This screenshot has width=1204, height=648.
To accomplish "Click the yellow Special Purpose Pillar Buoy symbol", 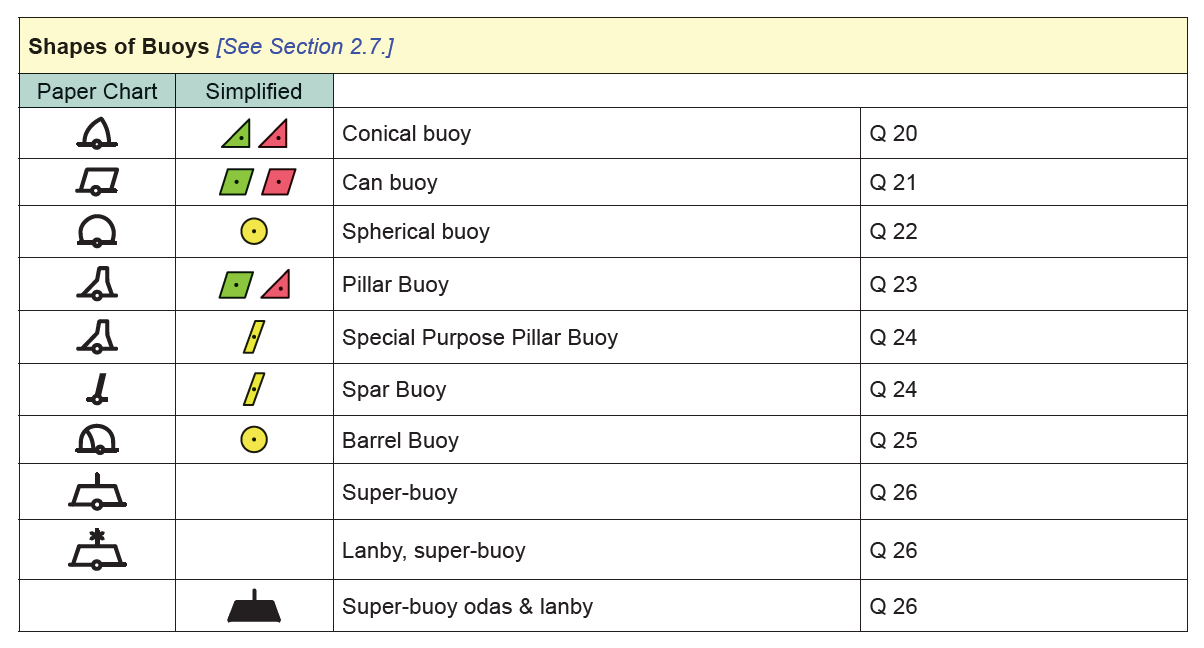I will coord(254,337).
